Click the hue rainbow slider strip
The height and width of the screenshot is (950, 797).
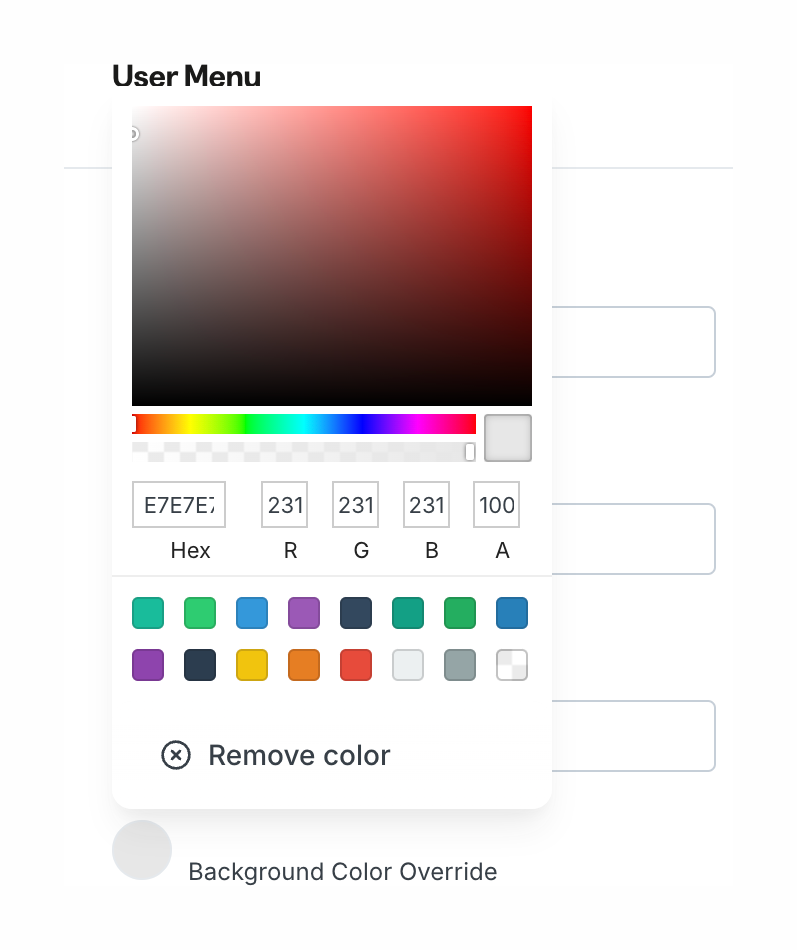point(300,422)
